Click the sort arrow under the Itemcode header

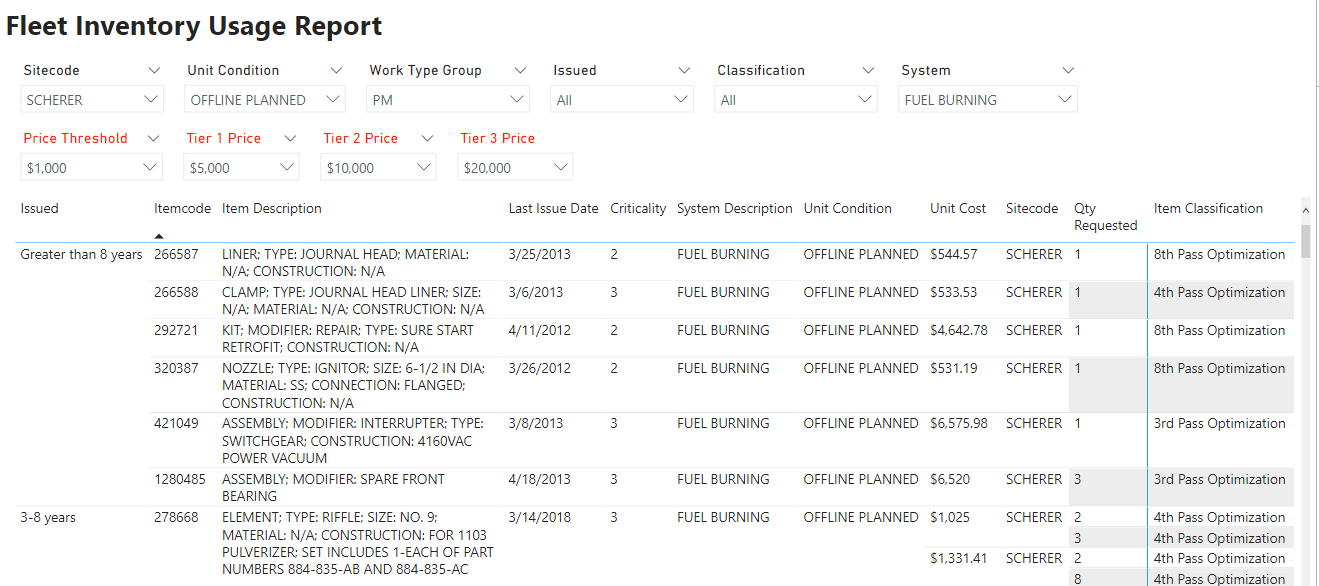[159, 235]
